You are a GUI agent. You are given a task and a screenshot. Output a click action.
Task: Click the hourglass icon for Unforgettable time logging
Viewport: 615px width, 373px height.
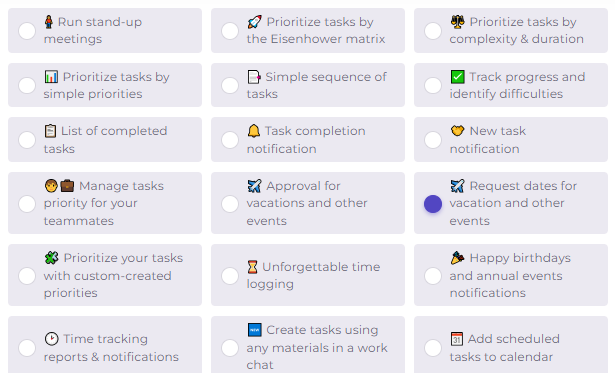coord(252,267)
